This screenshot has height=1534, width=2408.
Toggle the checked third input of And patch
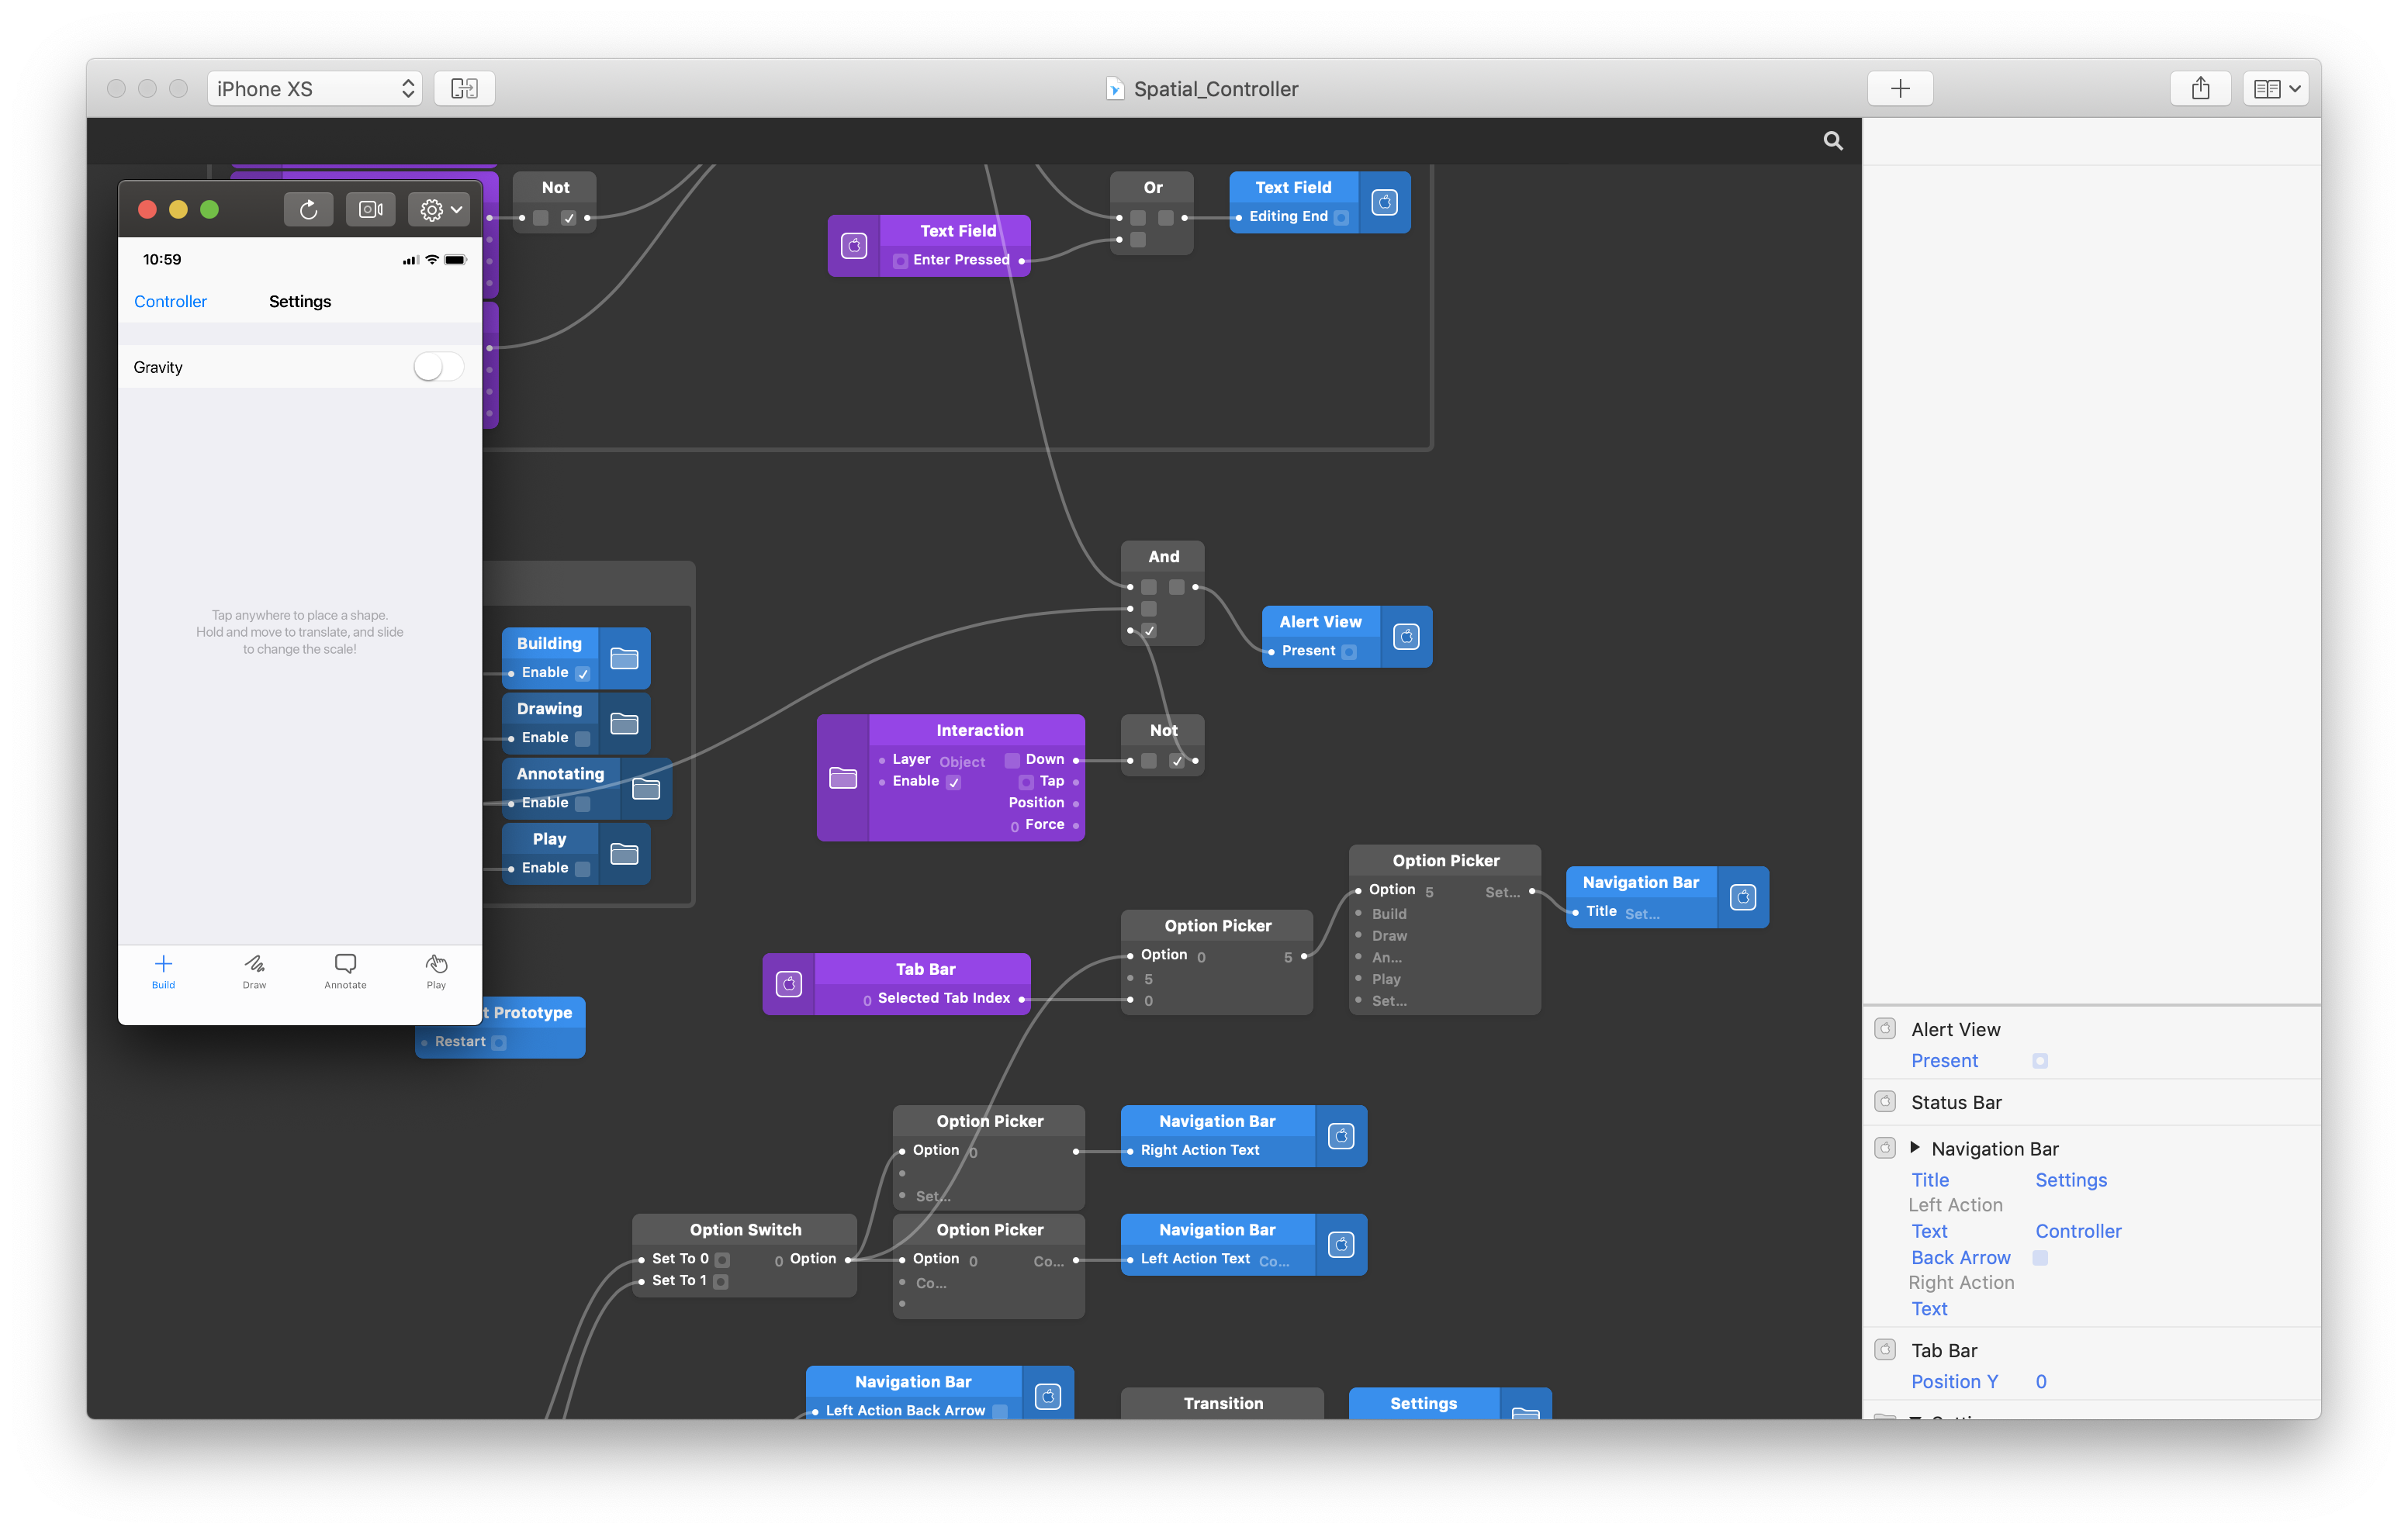coord(1149,631)
